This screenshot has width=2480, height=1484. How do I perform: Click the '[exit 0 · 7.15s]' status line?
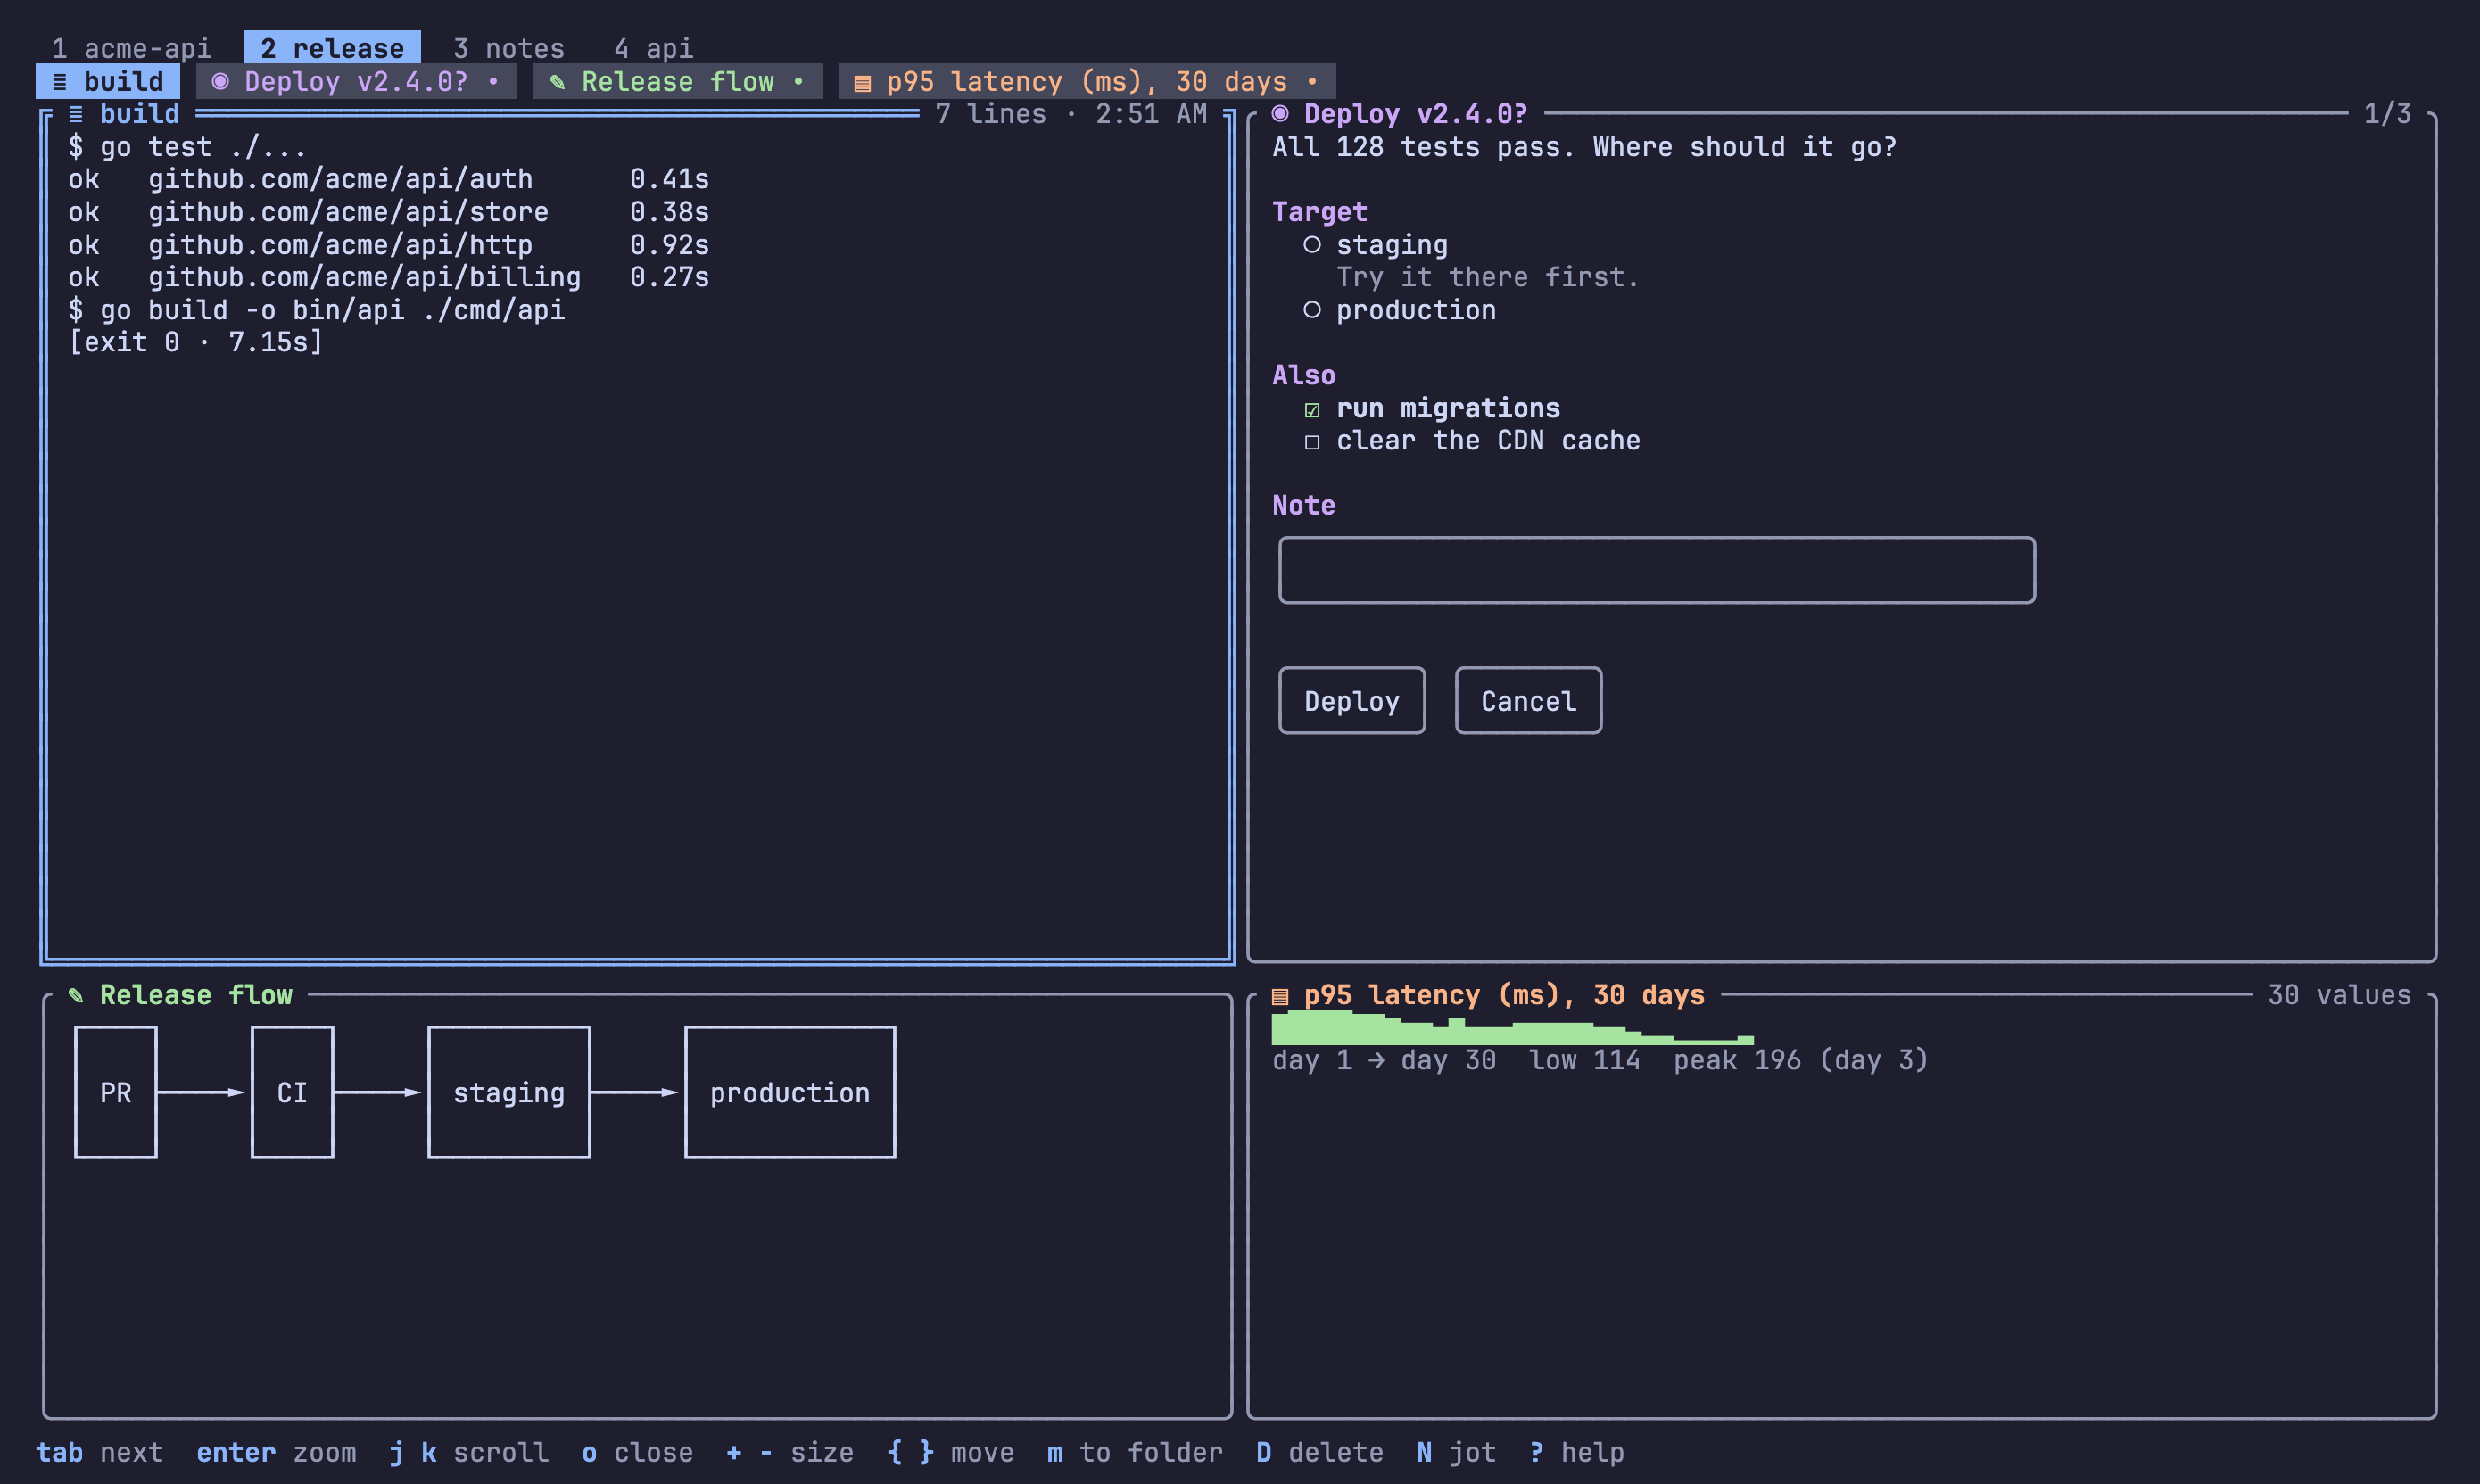[x=196, y=342]
